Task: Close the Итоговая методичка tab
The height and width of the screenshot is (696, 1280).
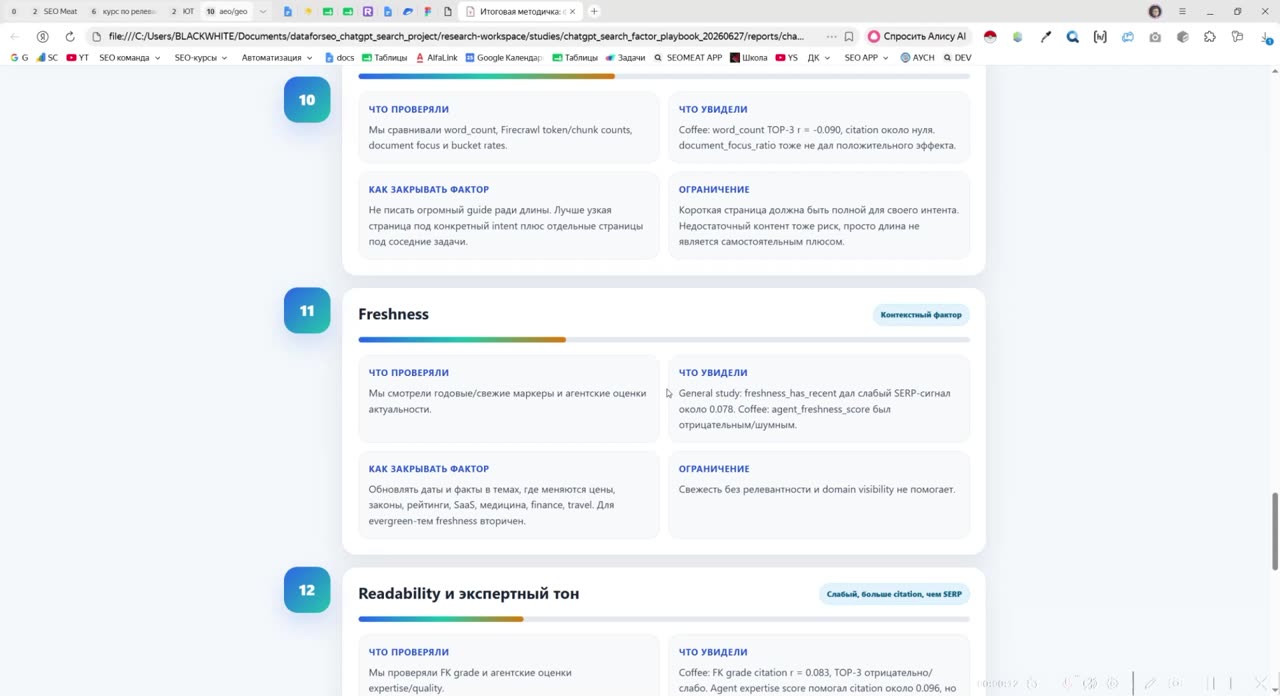Action: pyautogui.click(x=572, y=11)
